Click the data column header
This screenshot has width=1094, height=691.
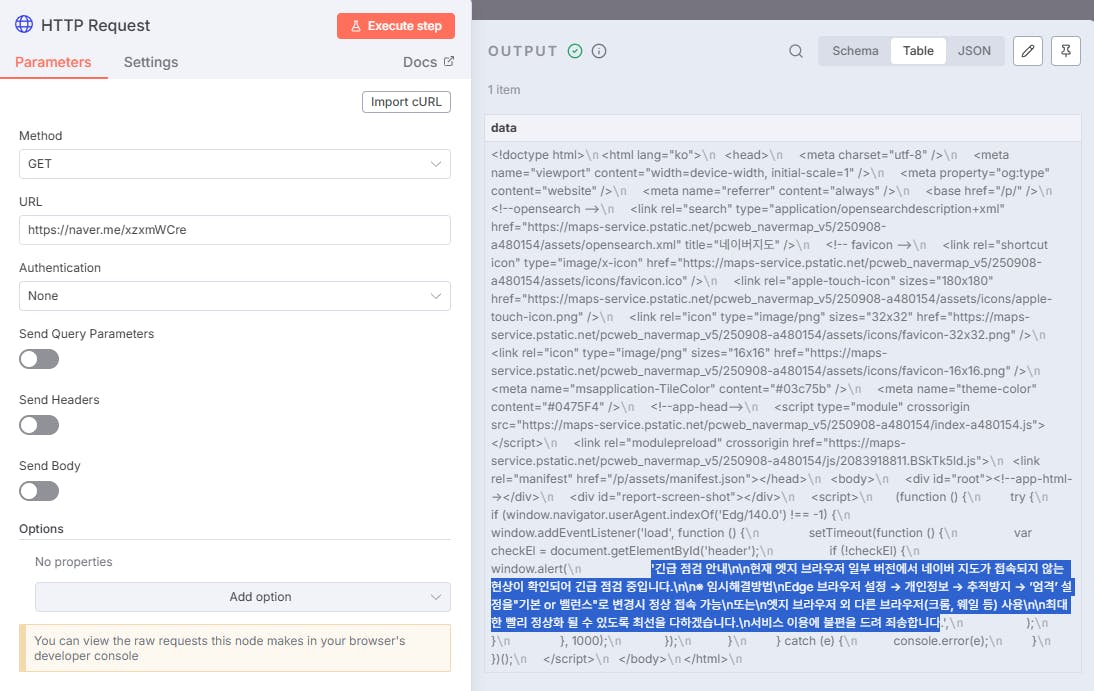tap(783, 128)
